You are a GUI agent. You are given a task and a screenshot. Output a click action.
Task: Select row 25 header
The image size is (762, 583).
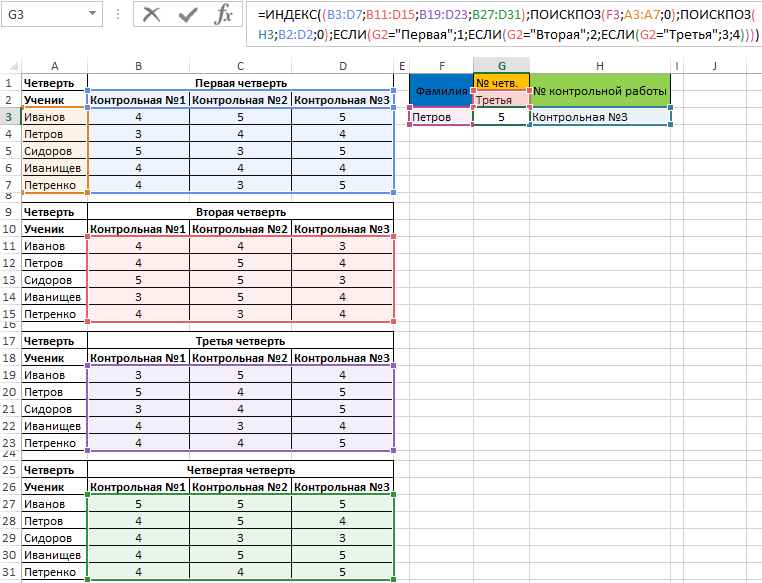coord(8,470)
